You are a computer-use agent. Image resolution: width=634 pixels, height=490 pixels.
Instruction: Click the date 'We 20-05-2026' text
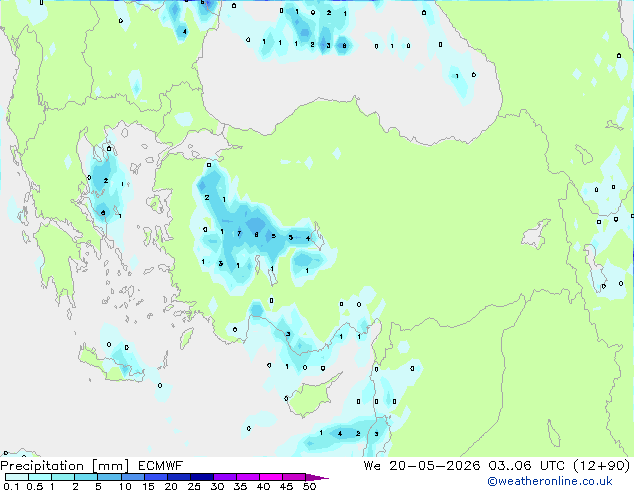(422, 466)
